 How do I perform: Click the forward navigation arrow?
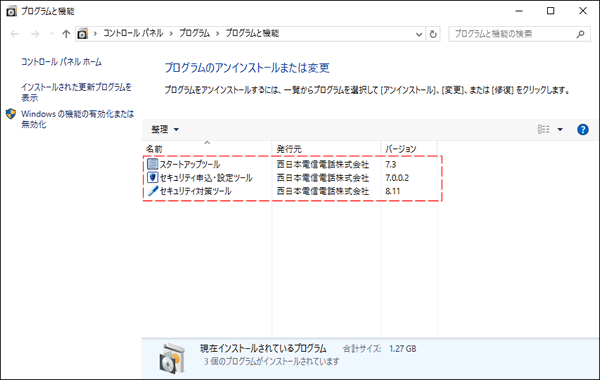(x=35, y=34)
